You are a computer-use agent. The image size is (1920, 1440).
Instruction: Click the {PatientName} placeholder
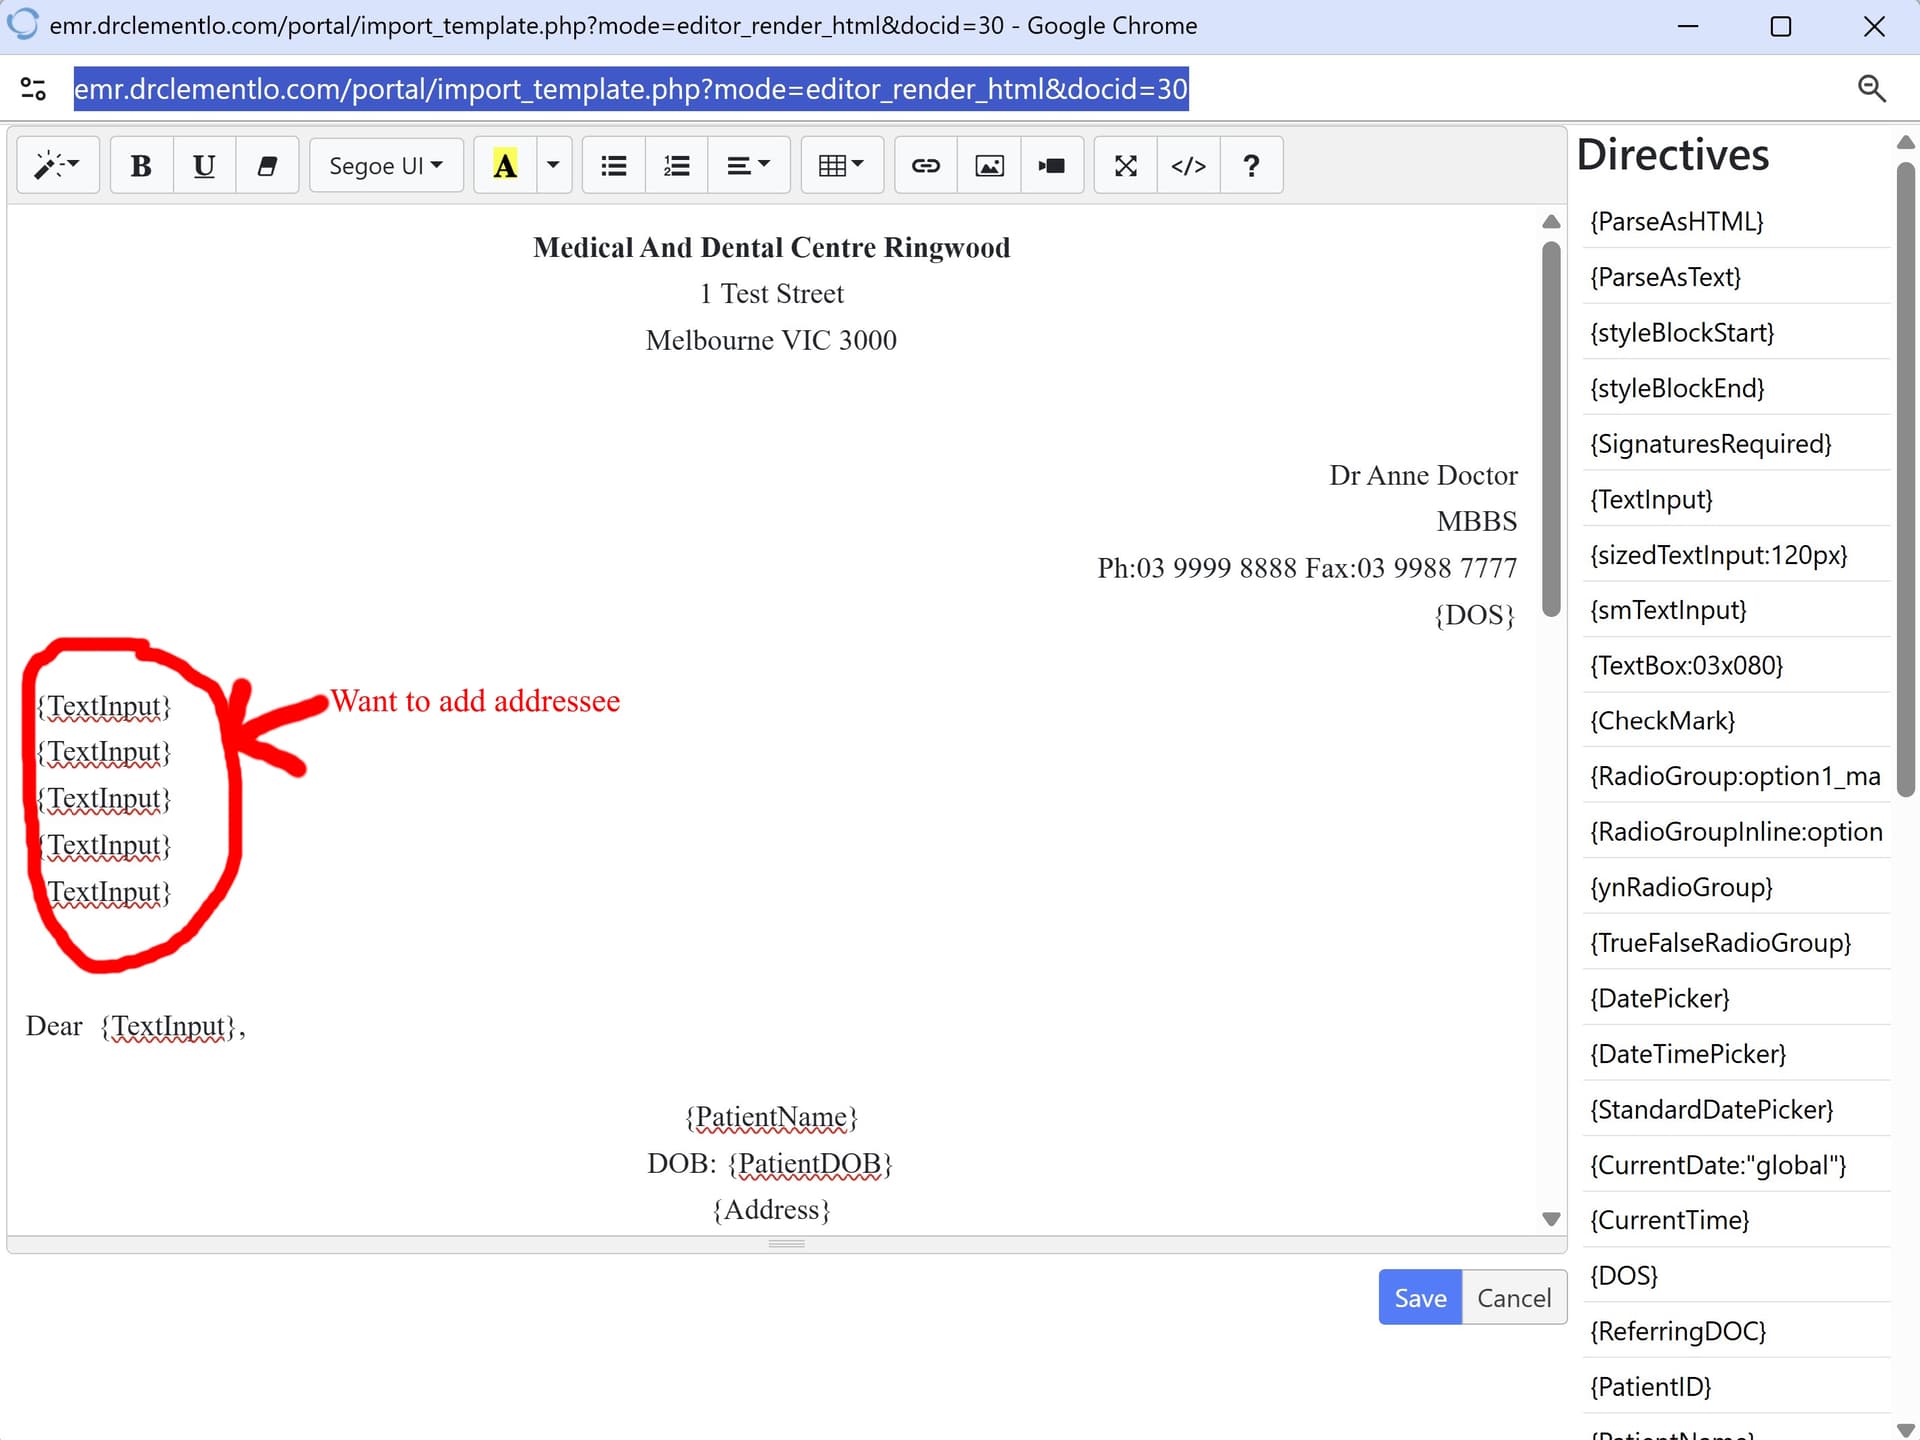coord(771,1117)
